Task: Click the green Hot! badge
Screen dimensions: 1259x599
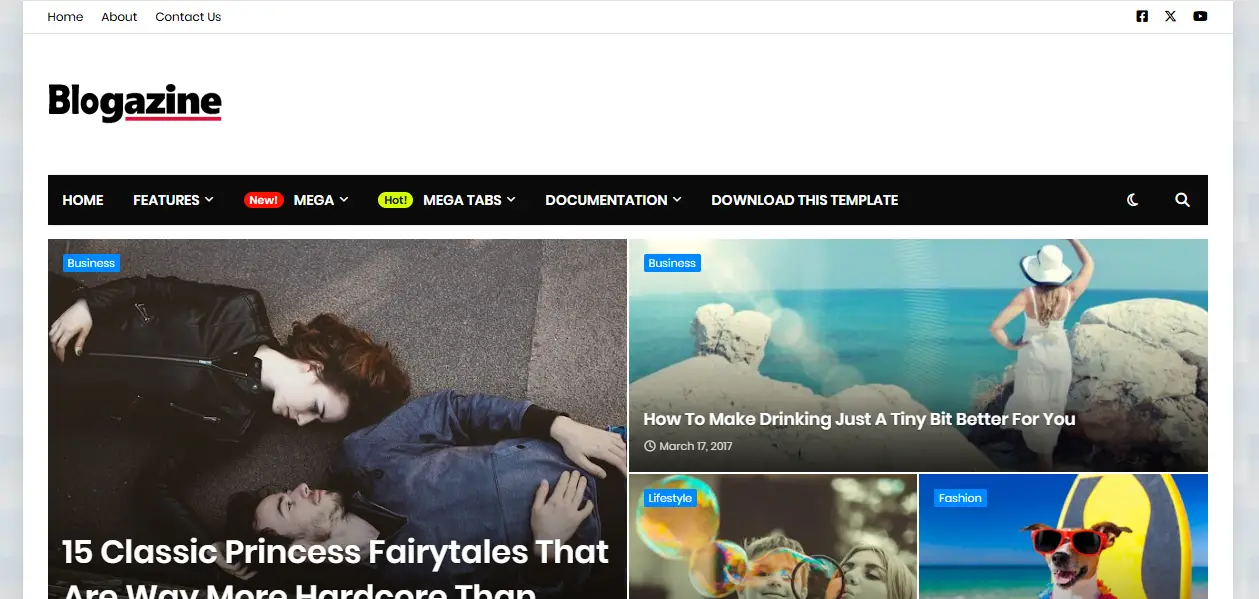Action: pos(396,200)
